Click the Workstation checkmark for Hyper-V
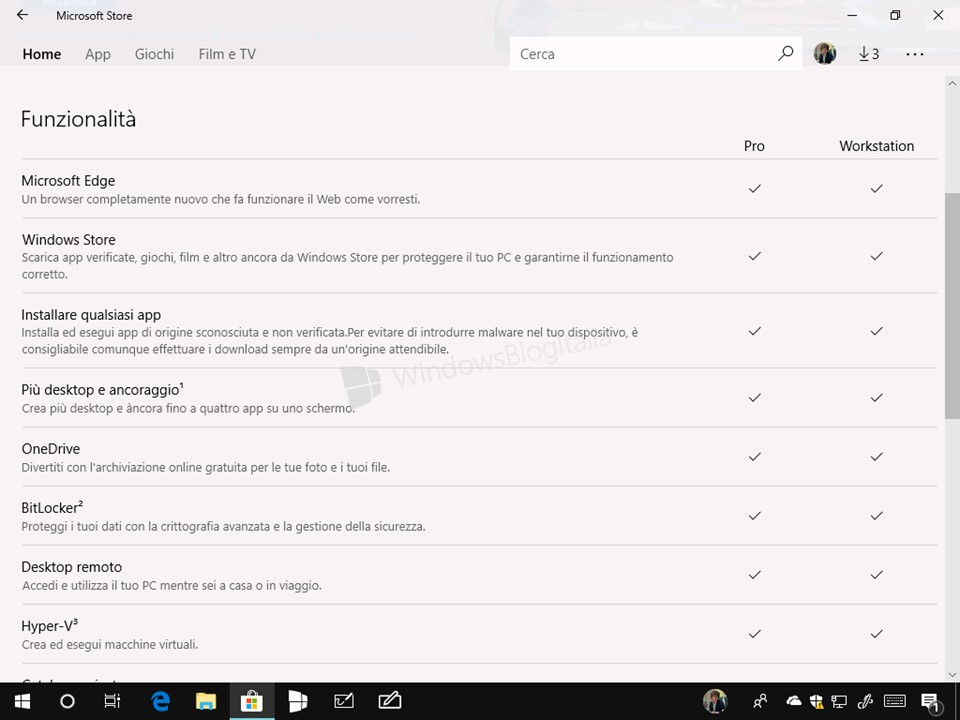The height and width of the screenshot is (720, 960). pyautogui.click(x=877, y=634)
